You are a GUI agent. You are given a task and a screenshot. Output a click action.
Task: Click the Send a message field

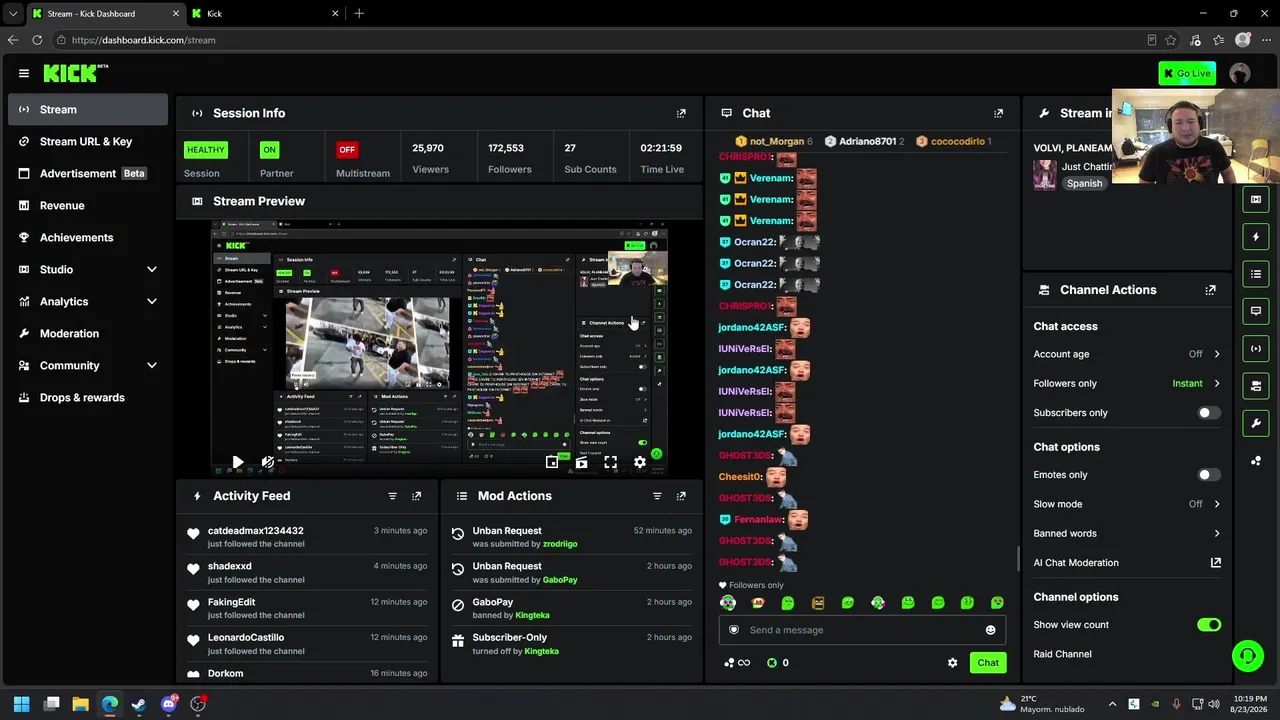click(862, 630)
